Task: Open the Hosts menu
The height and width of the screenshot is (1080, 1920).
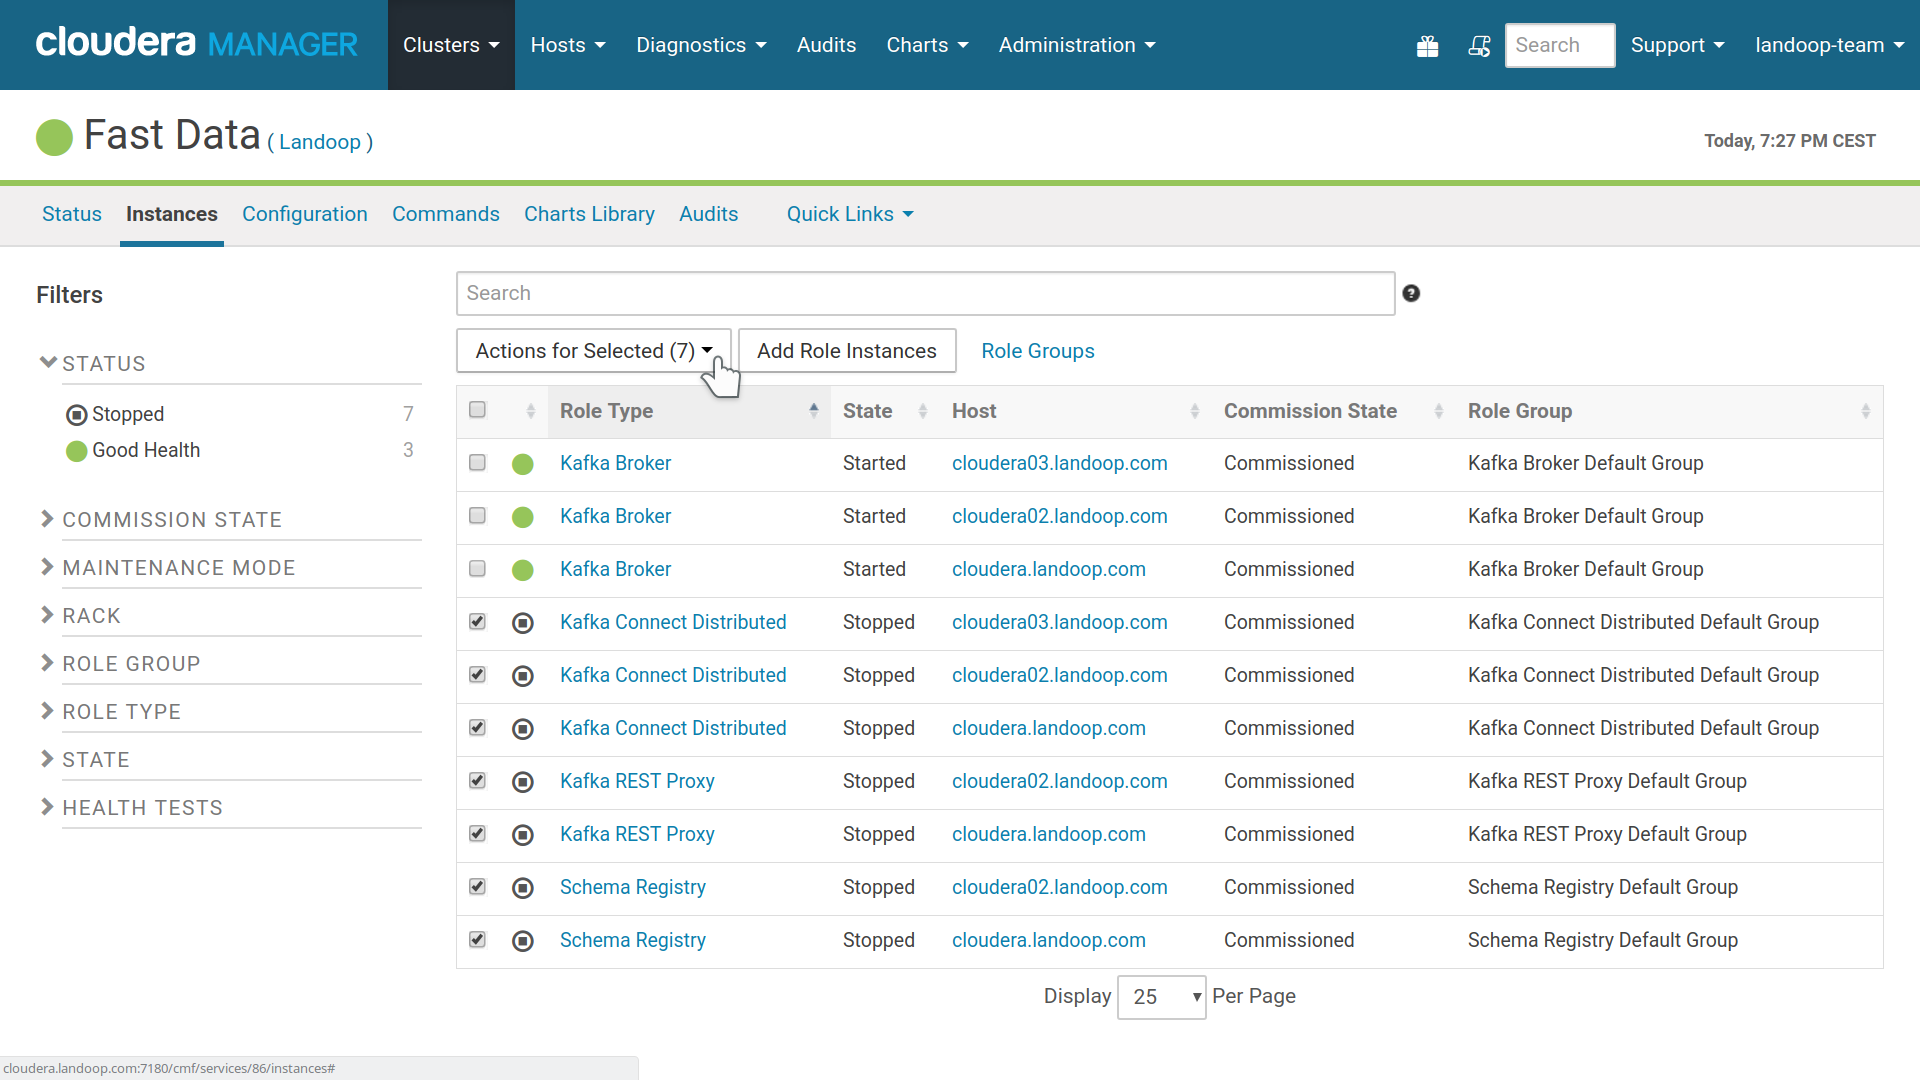Action: [x=568, y=45]
